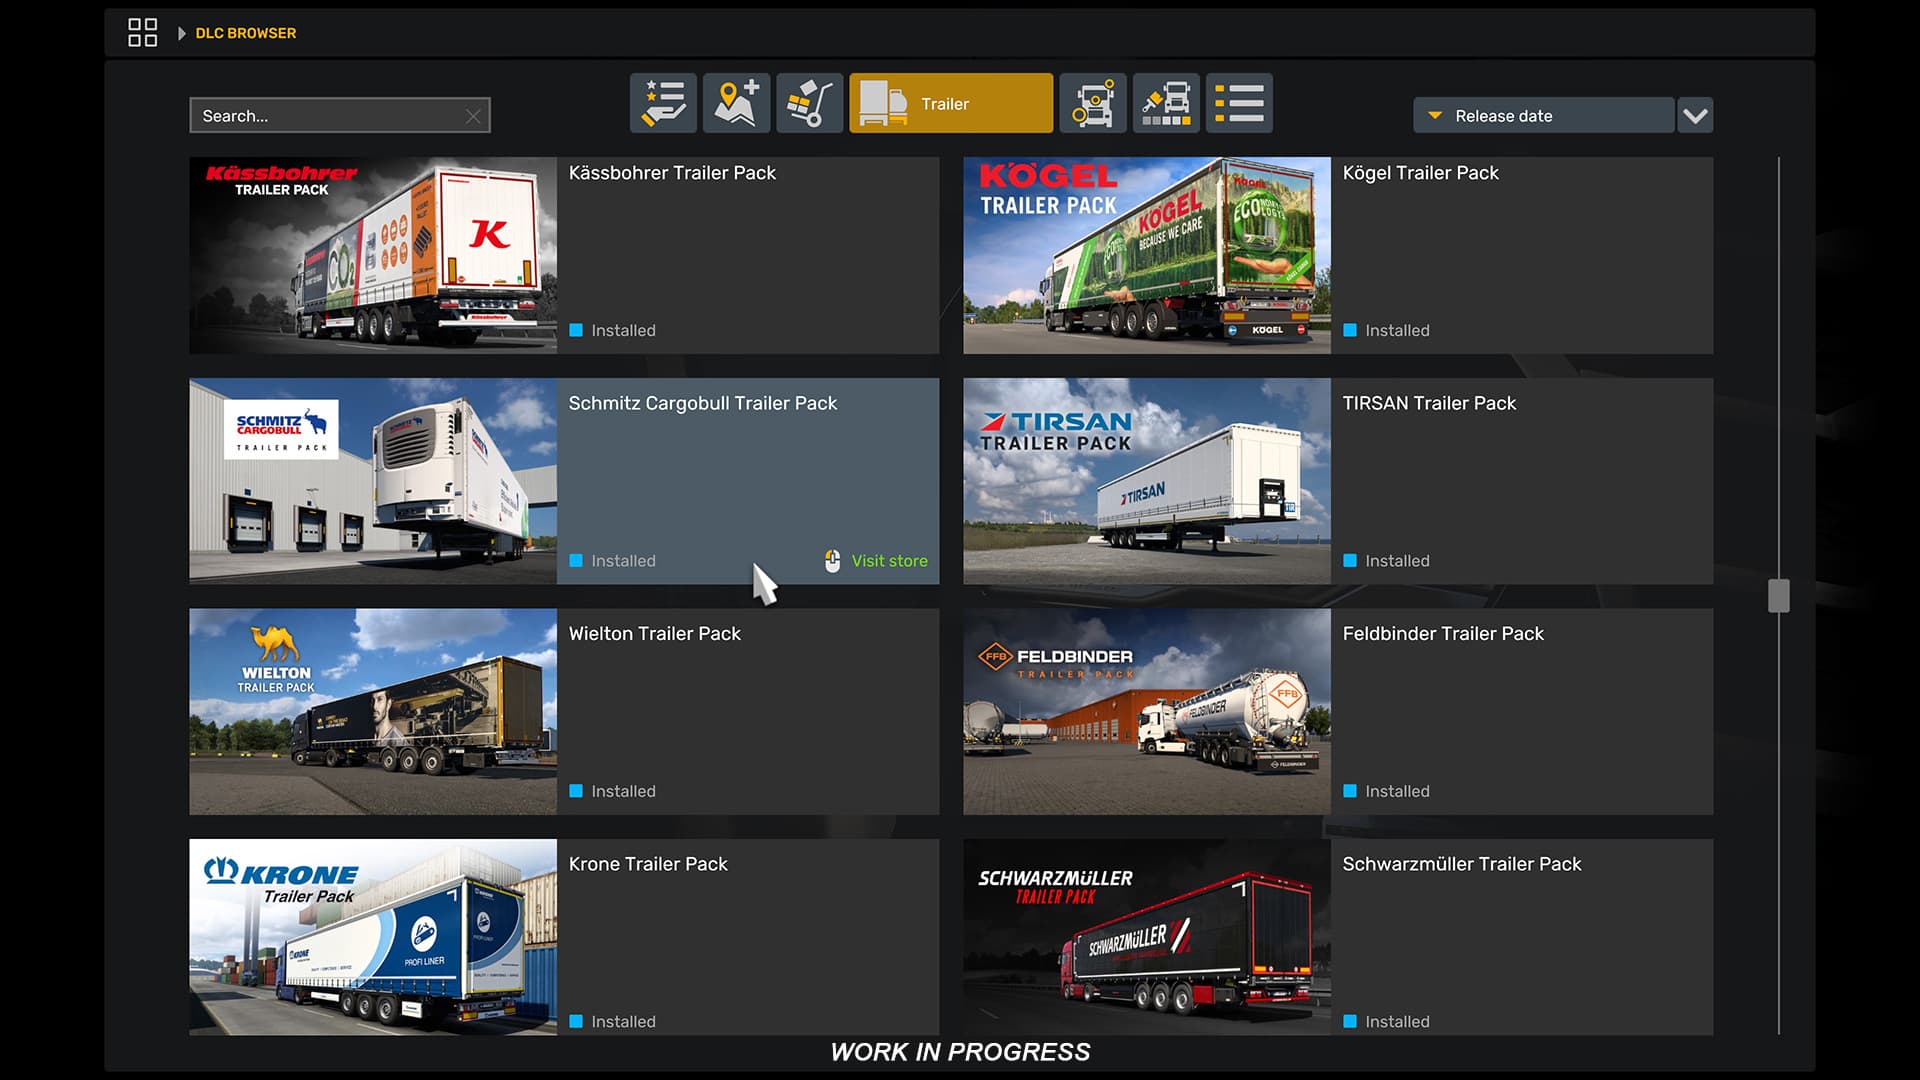This screenshot has height=1080, width=1920.
Task: Clear search field with X icon
Action: 473,117
